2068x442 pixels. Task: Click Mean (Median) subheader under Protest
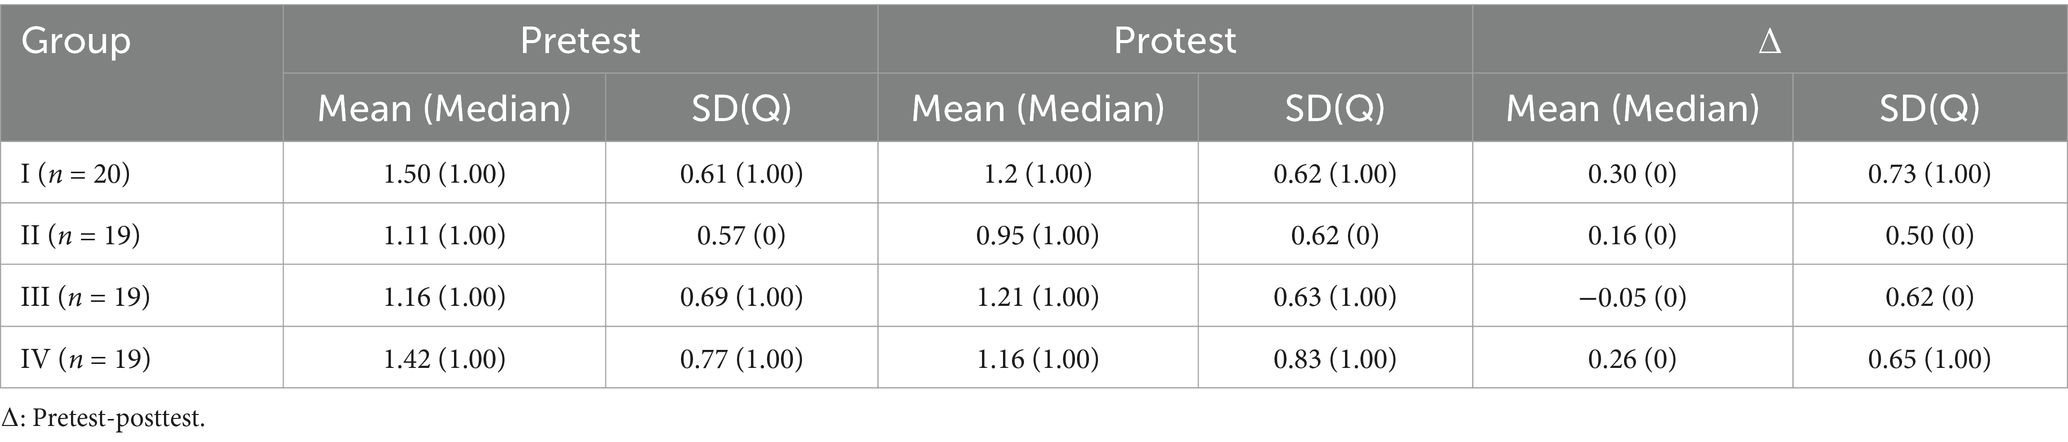[1038, 108]
